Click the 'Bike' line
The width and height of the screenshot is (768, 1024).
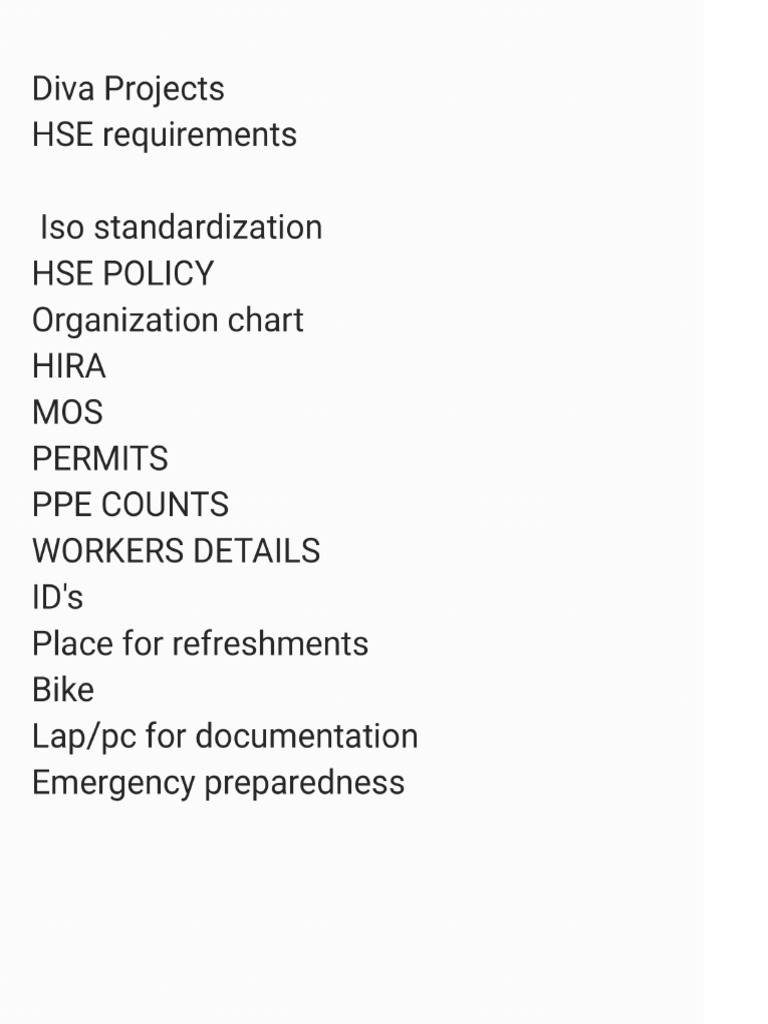[x=63, y=690]
